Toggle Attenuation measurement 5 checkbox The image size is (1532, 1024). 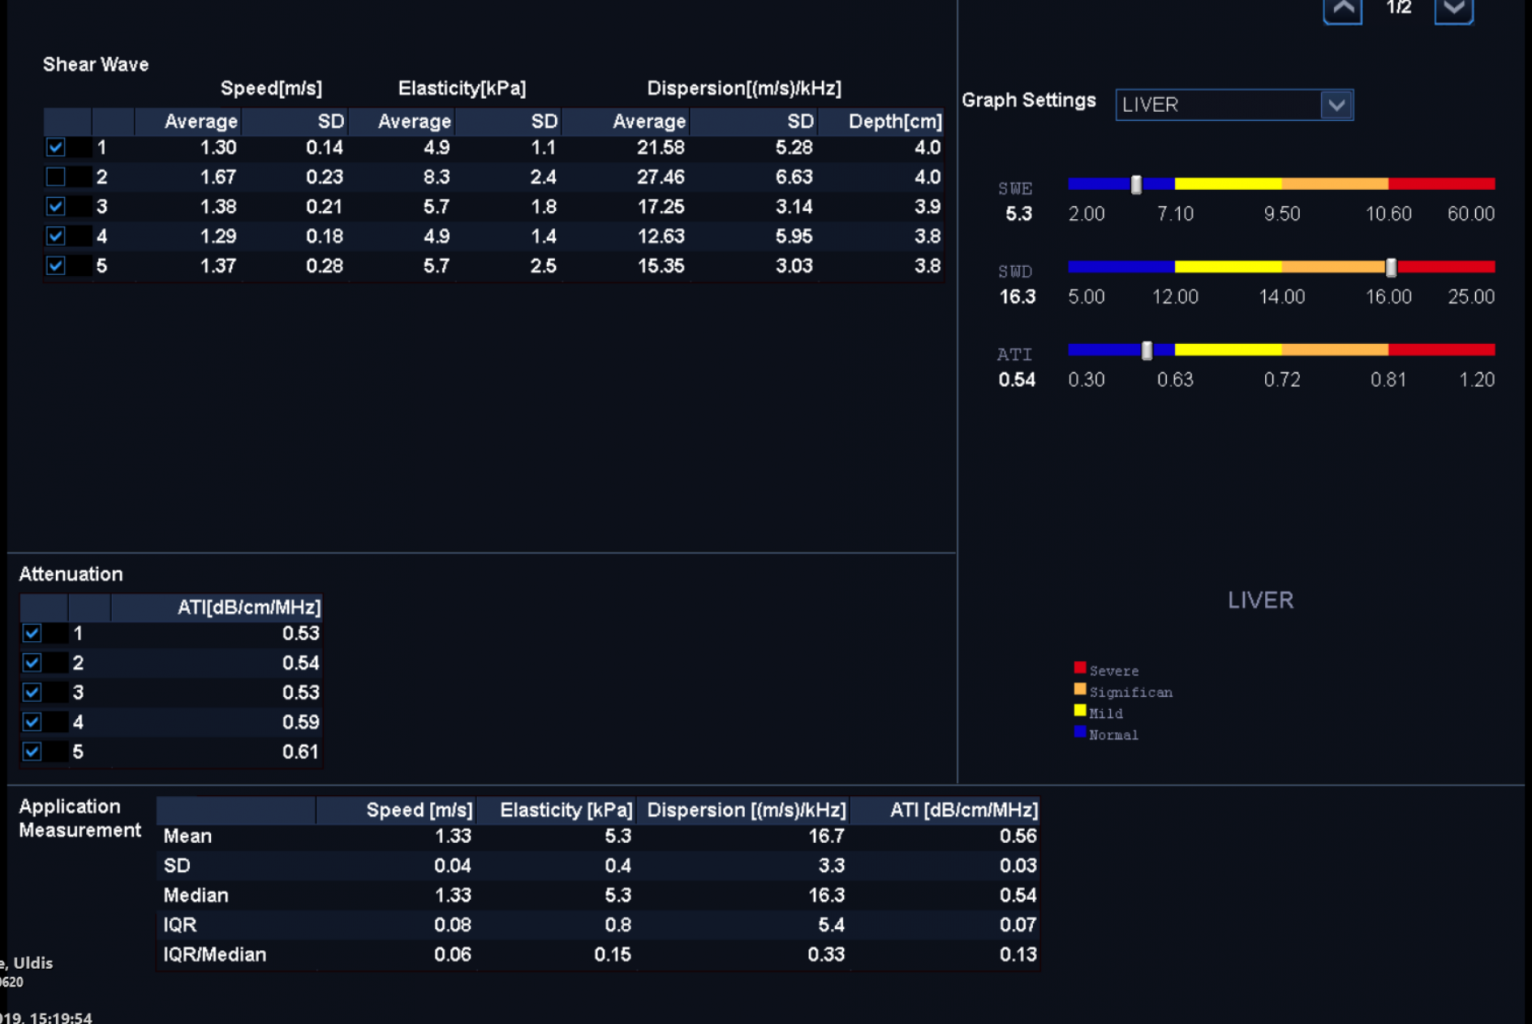(x=32, y=752)
